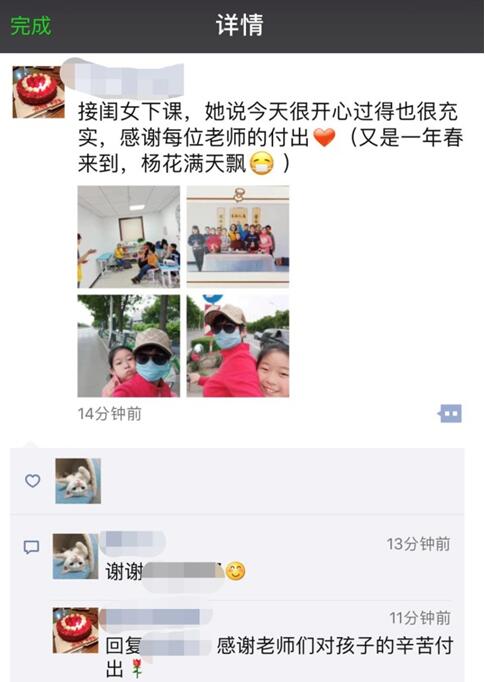Tap the 详情 title header
The image size is (485, 682).
(x=240, y=25)
